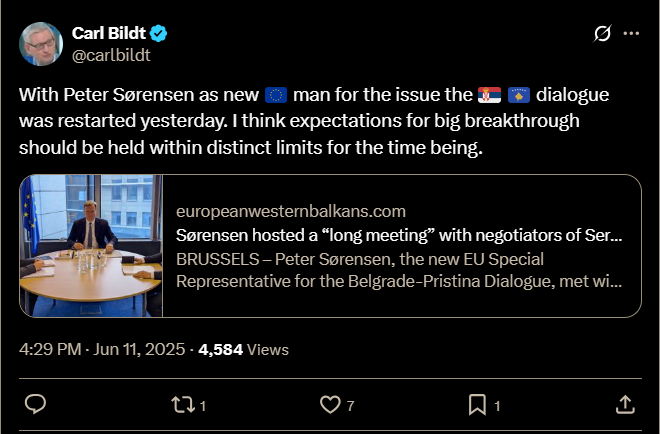The image size is (660, 434).
Task: Click the Sørensen hosted "long meeting" headline
Action: [x=399, y=235]
